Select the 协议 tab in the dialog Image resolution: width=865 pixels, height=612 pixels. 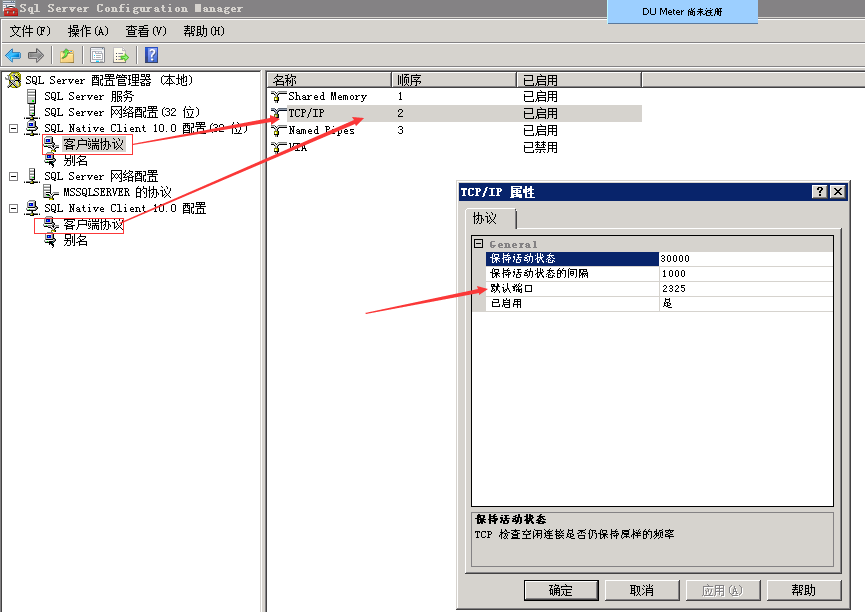click(490, 219)
